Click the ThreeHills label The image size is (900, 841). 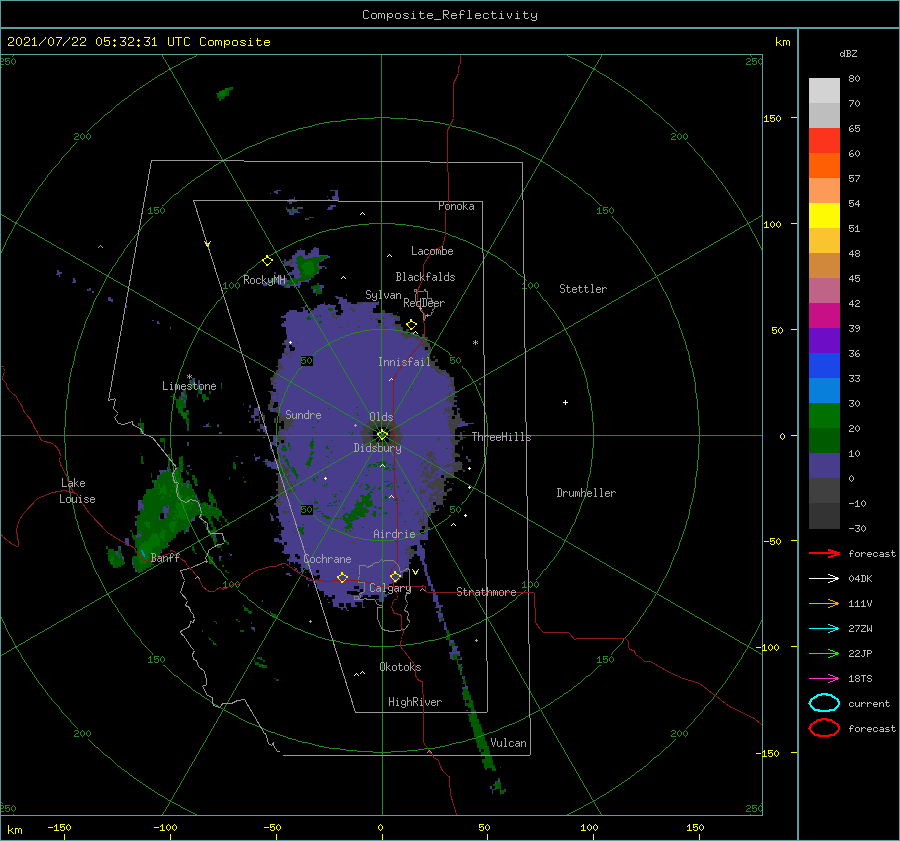(501, 437)
